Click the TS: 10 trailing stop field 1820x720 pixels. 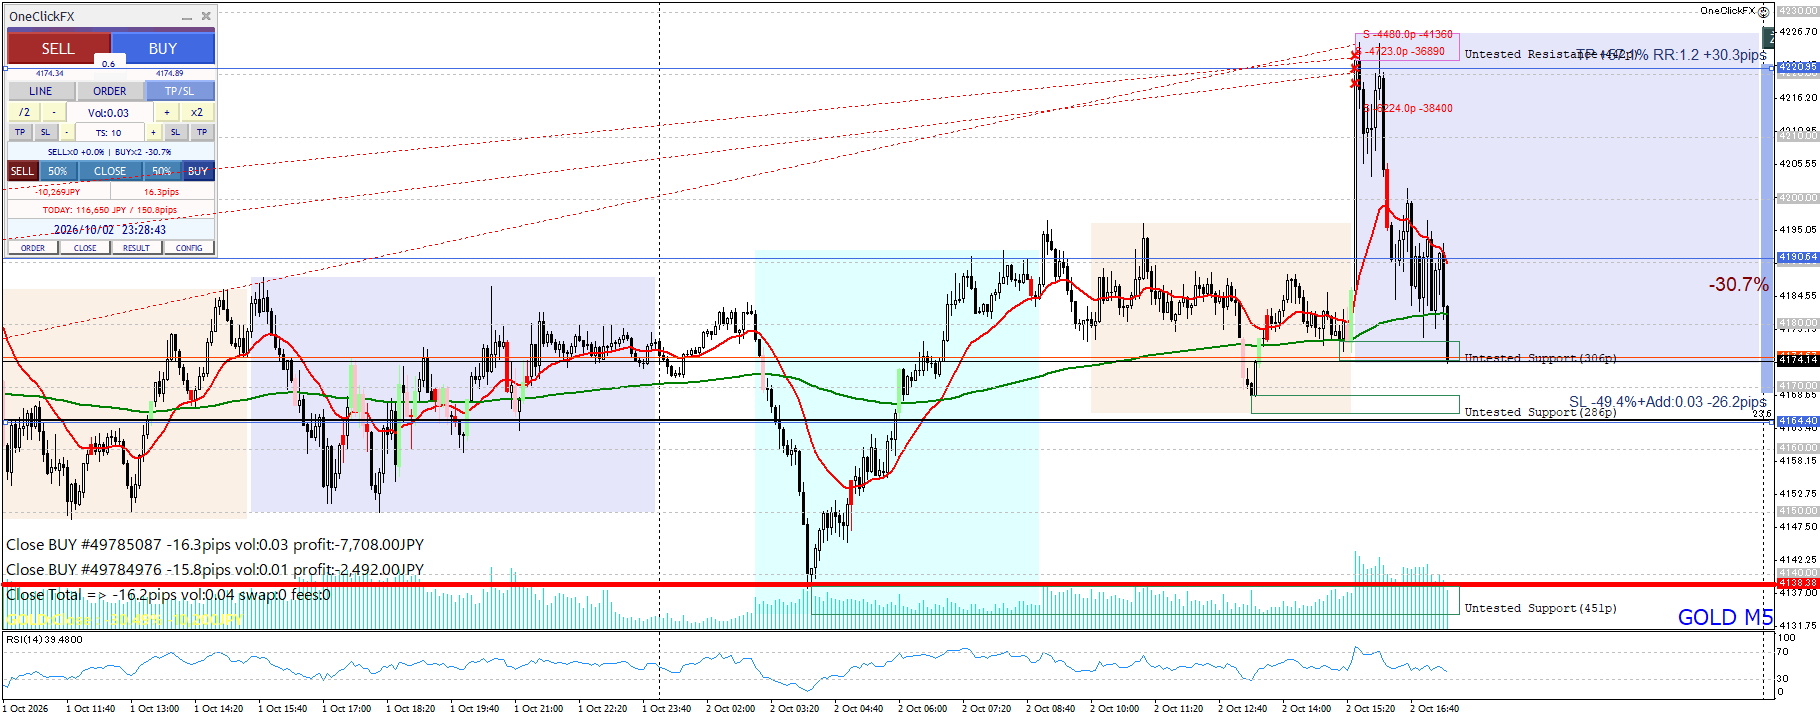tap(108, 132)
